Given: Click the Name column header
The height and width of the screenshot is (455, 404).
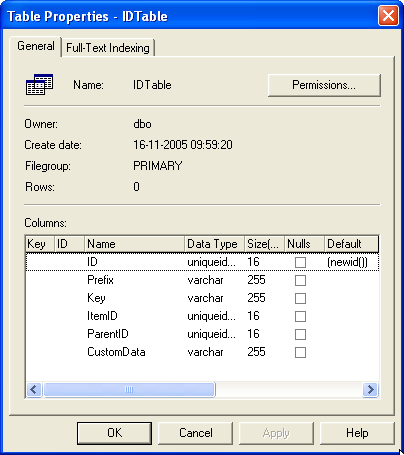Looking at the screenshot, I should 135,244.
